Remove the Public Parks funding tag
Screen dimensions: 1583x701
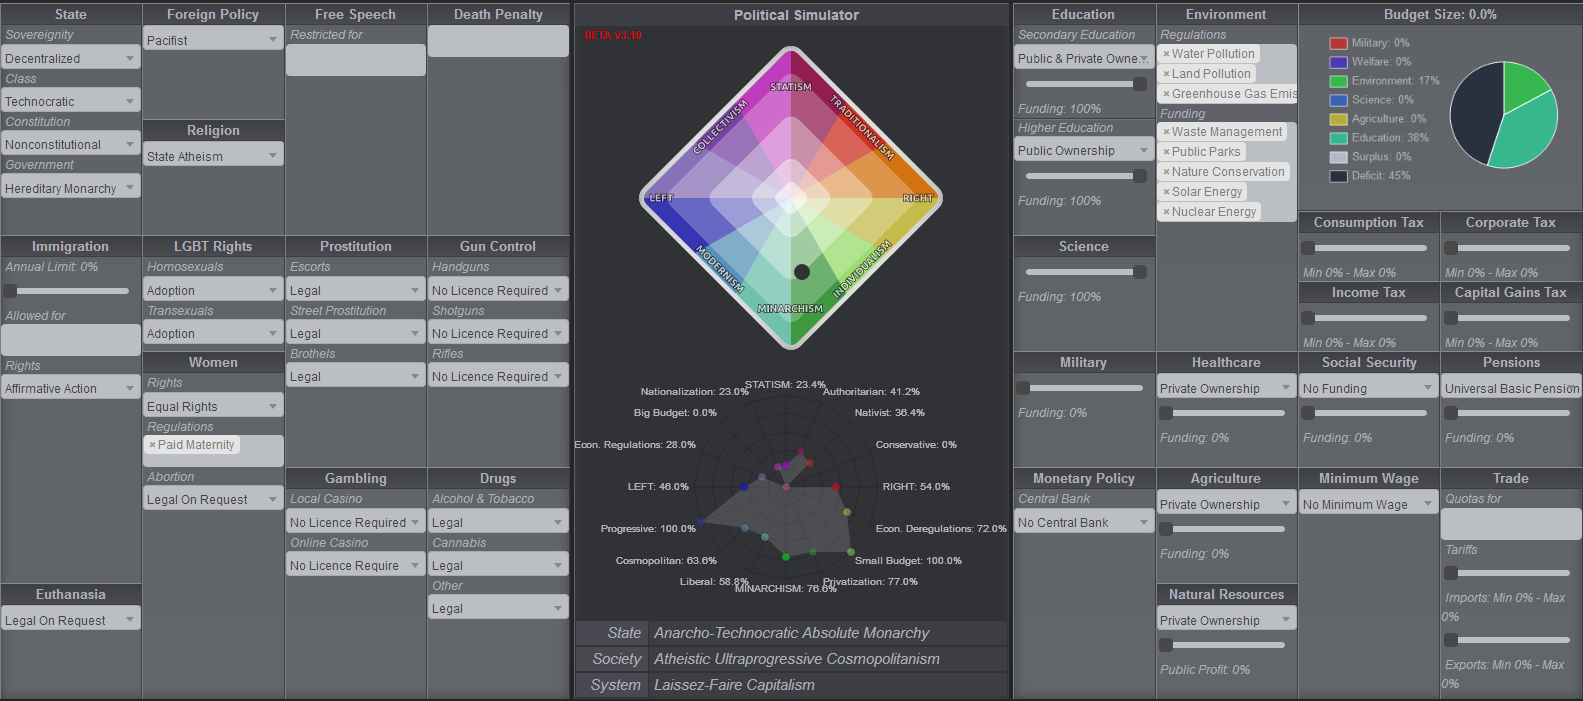click(x=1166, y=152)
